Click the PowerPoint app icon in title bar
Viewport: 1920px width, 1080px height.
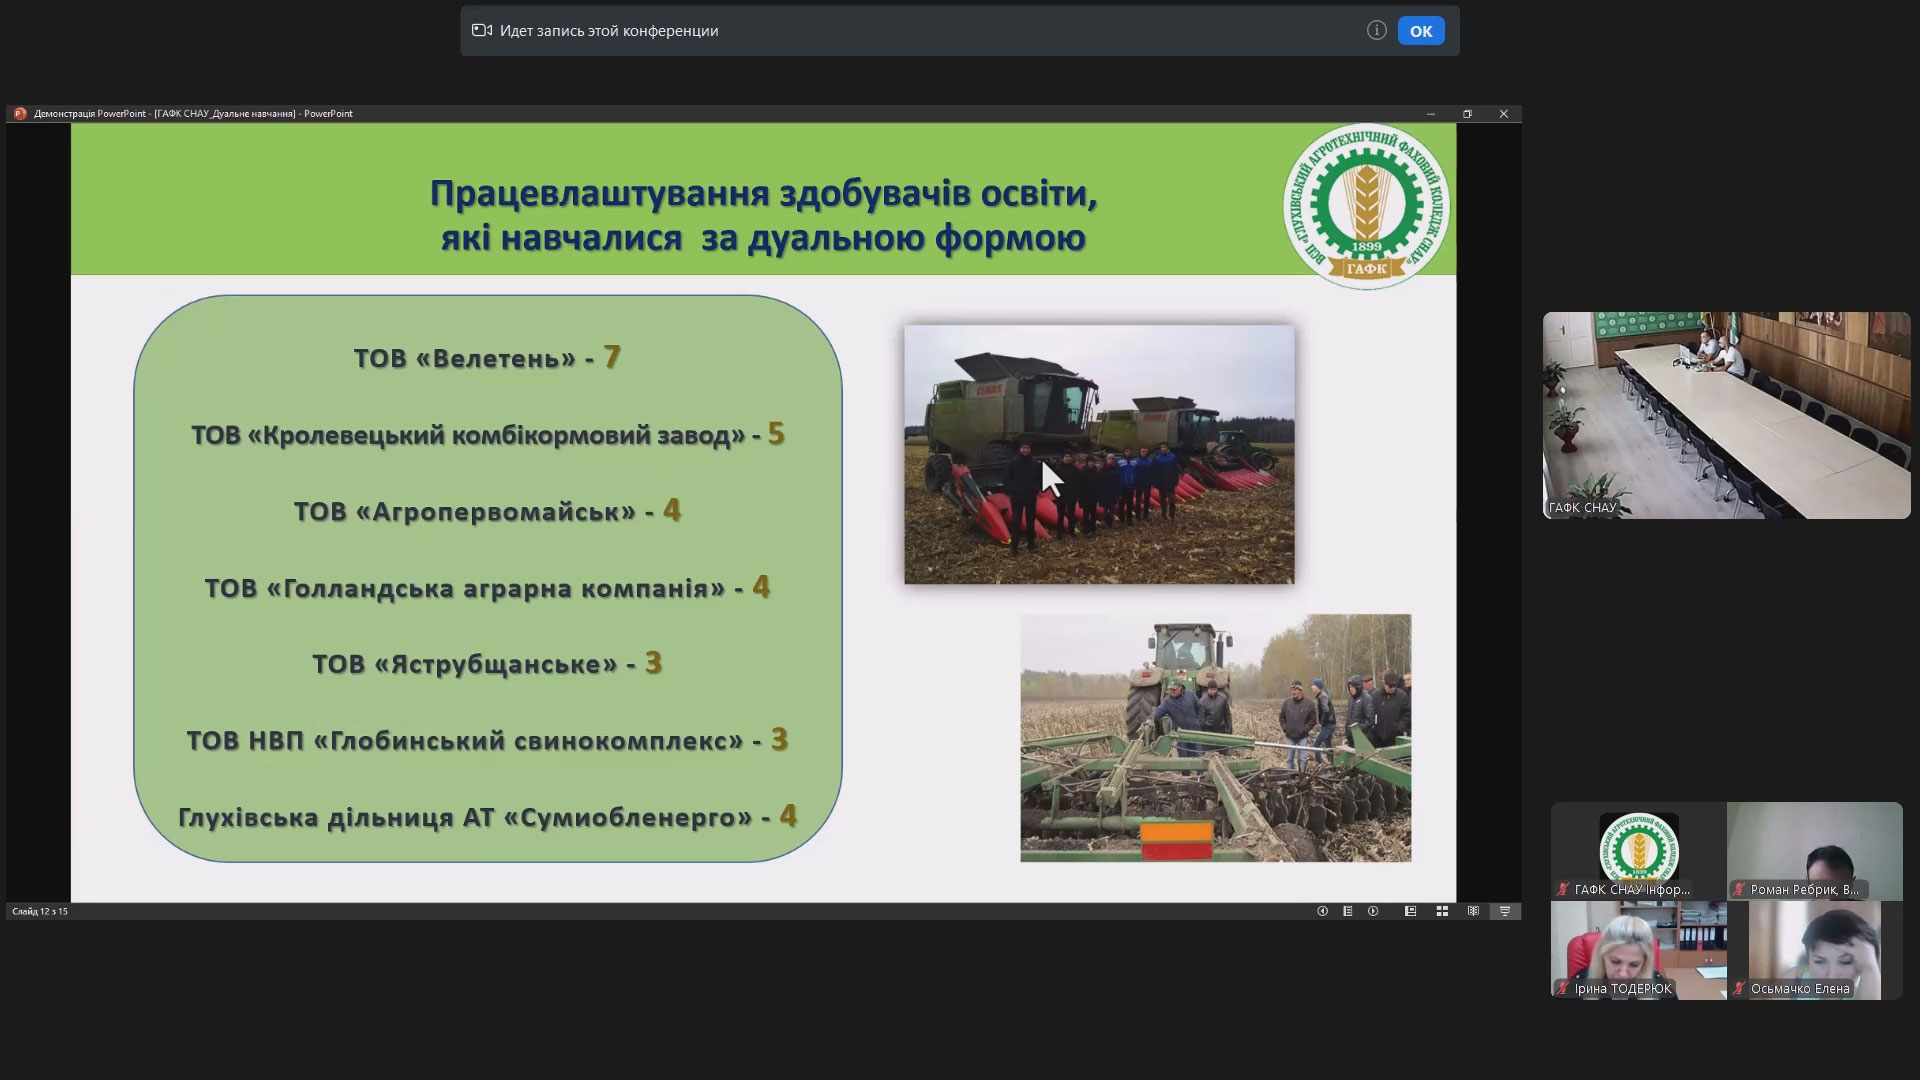(x=19, y=114)
